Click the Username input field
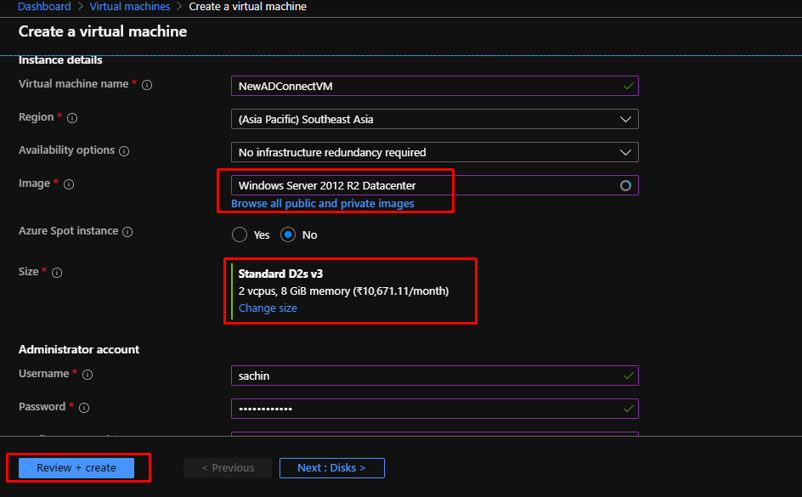Viewport: 802px width, 497px height. click(434, 375)
